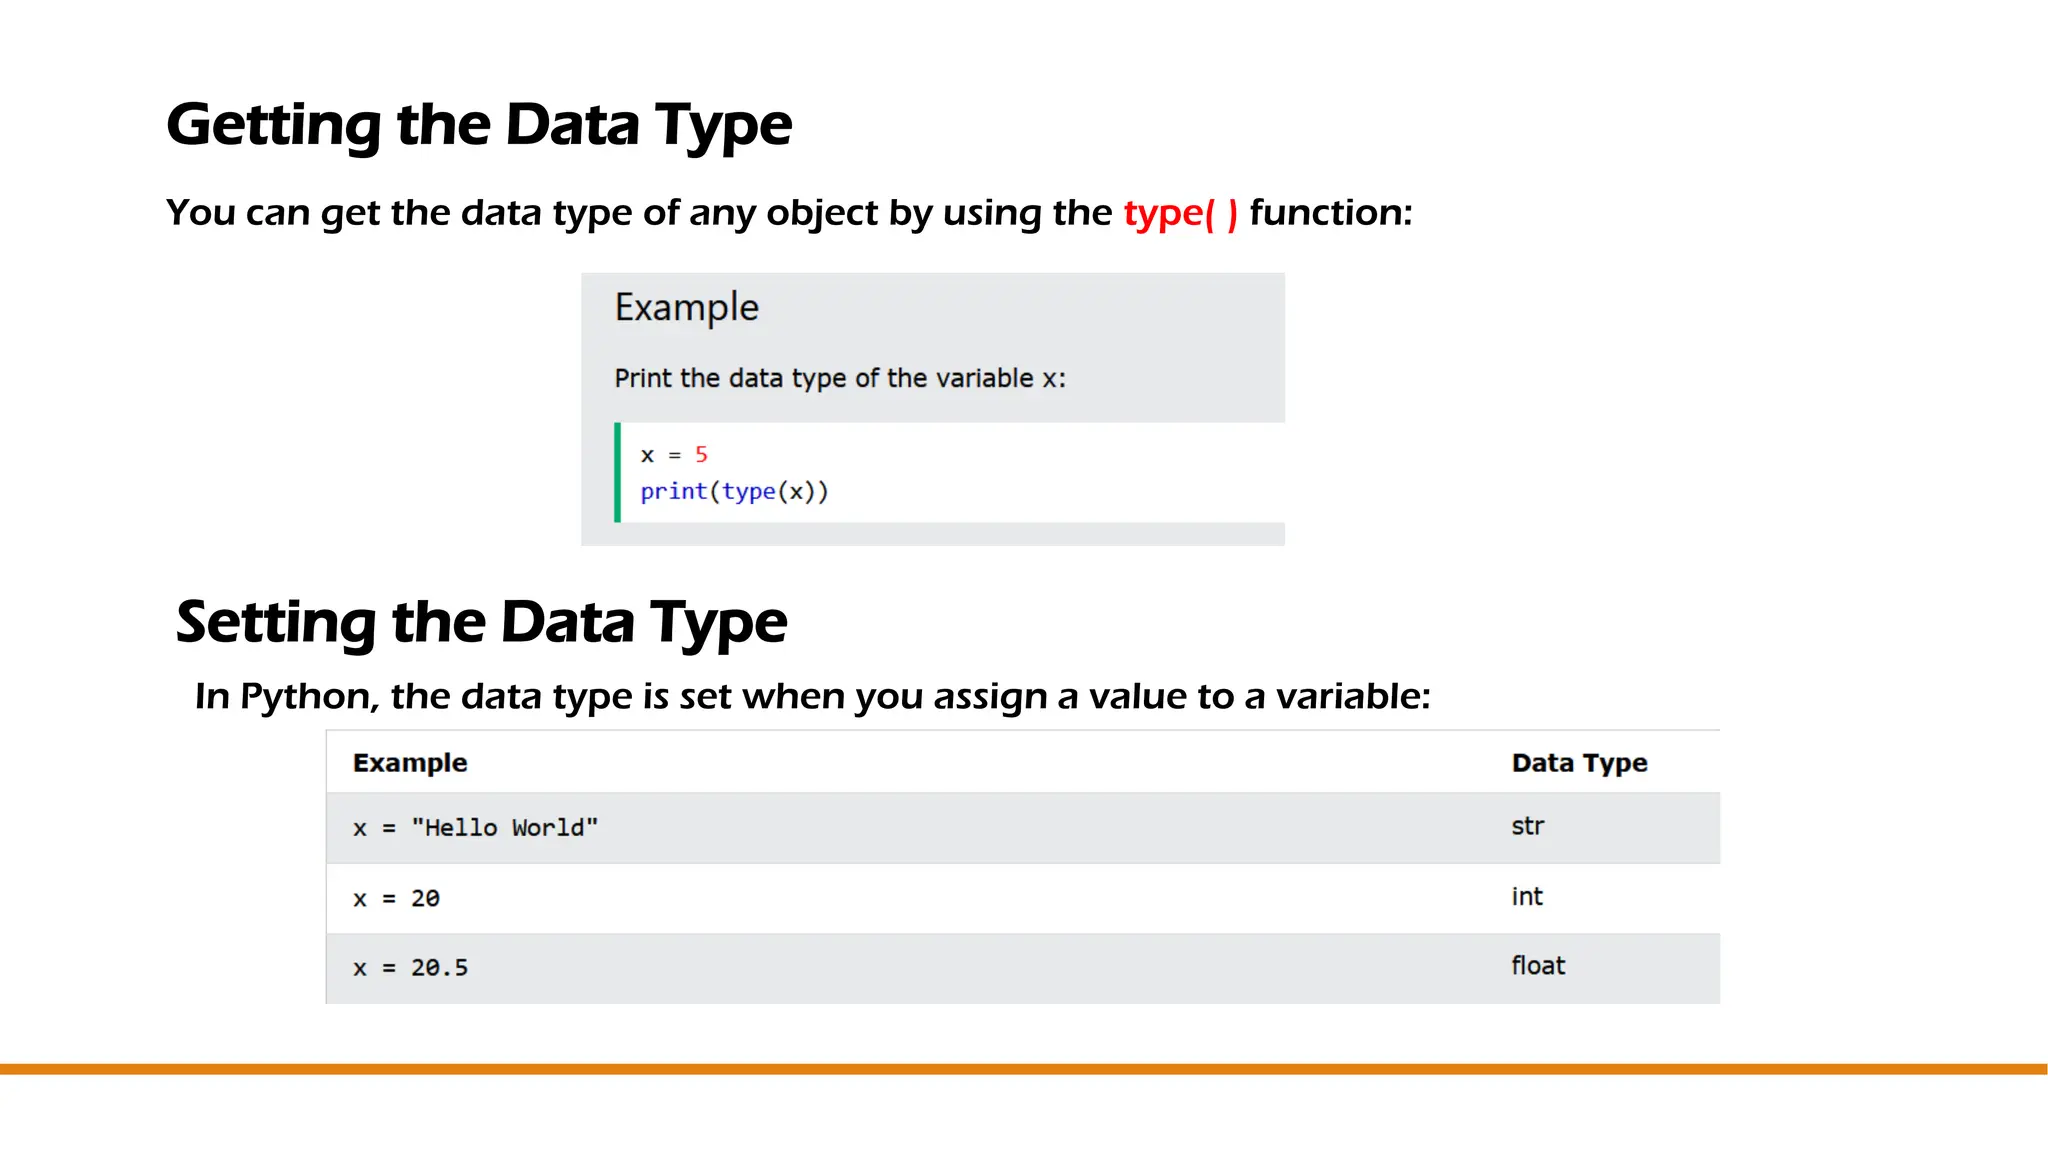
Task: Click the red type( ) function text
Action: (x=1180, y=213)
